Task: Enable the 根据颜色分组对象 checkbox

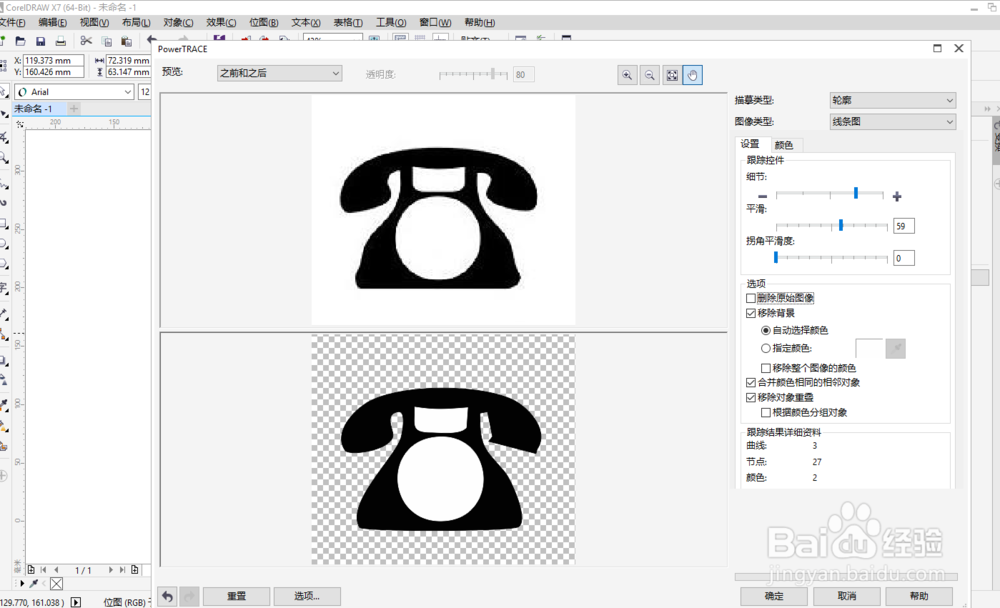Action: coord(766,413)
